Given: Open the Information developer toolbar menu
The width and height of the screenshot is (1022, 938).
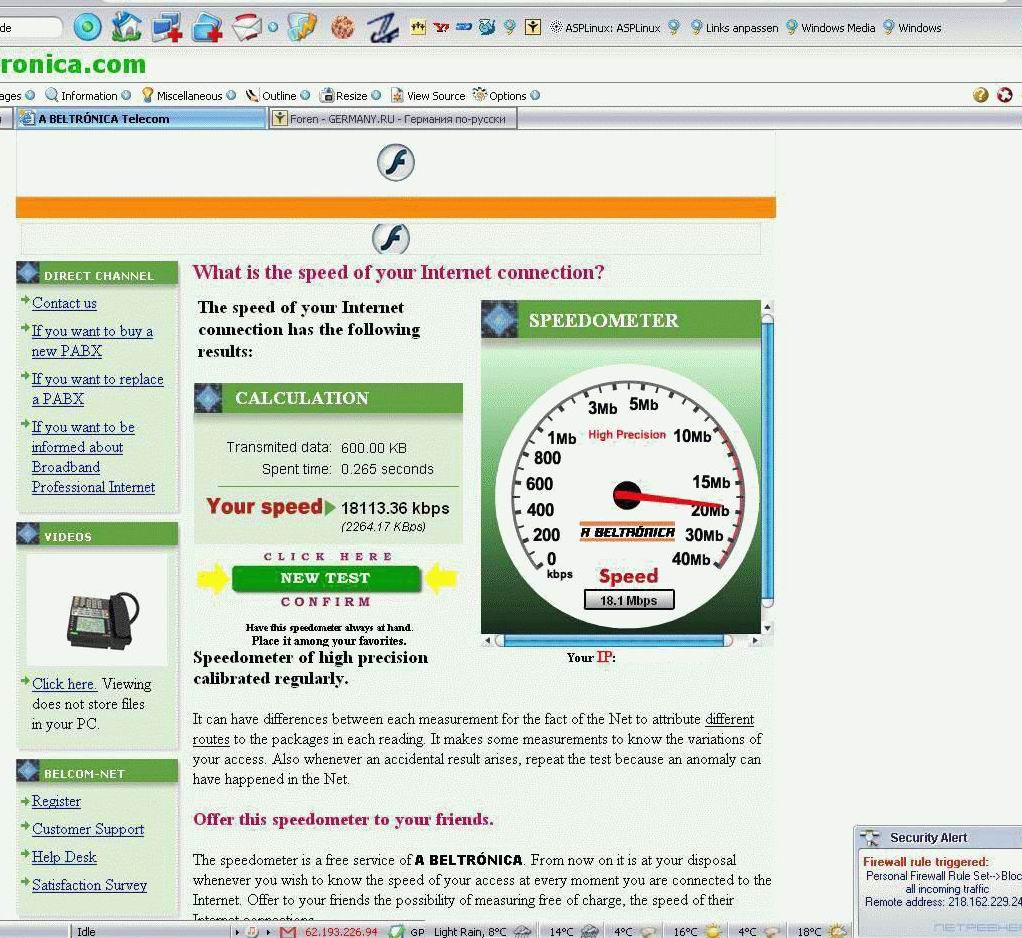Looking at the screenshot, I should [x=88, y=96].
